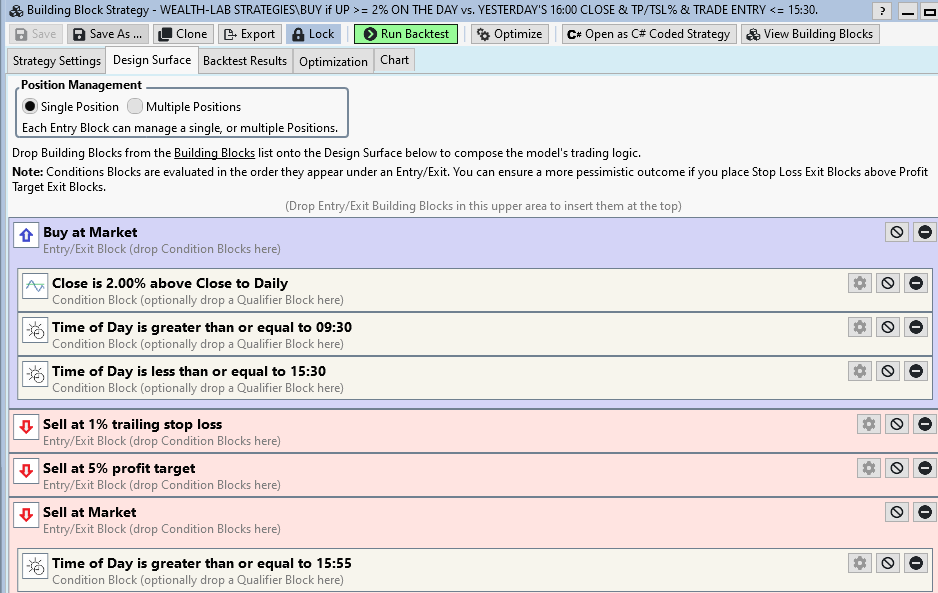The width and height of the screenshot is (938, 593).
Task: Disable the 09:30 Time of Day condition
Action: pos(888,327)
